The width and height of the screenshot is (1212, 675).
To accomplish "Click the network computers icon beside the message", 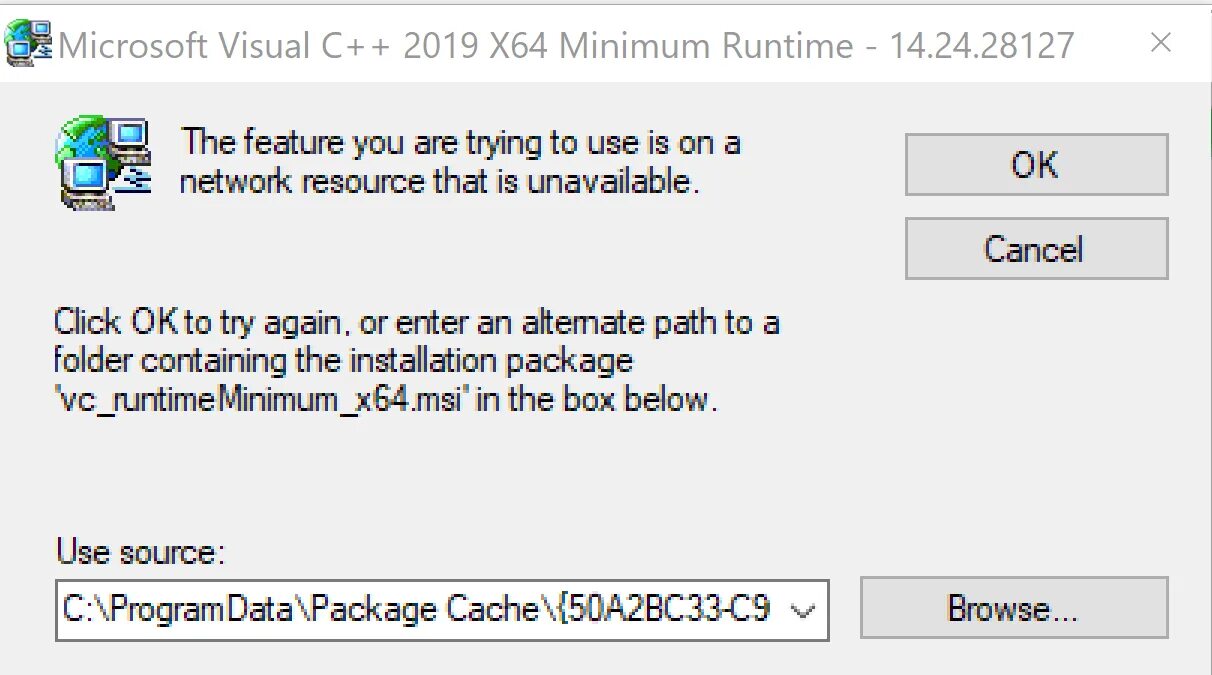I will pyautogui.click(x=104, y=163).
